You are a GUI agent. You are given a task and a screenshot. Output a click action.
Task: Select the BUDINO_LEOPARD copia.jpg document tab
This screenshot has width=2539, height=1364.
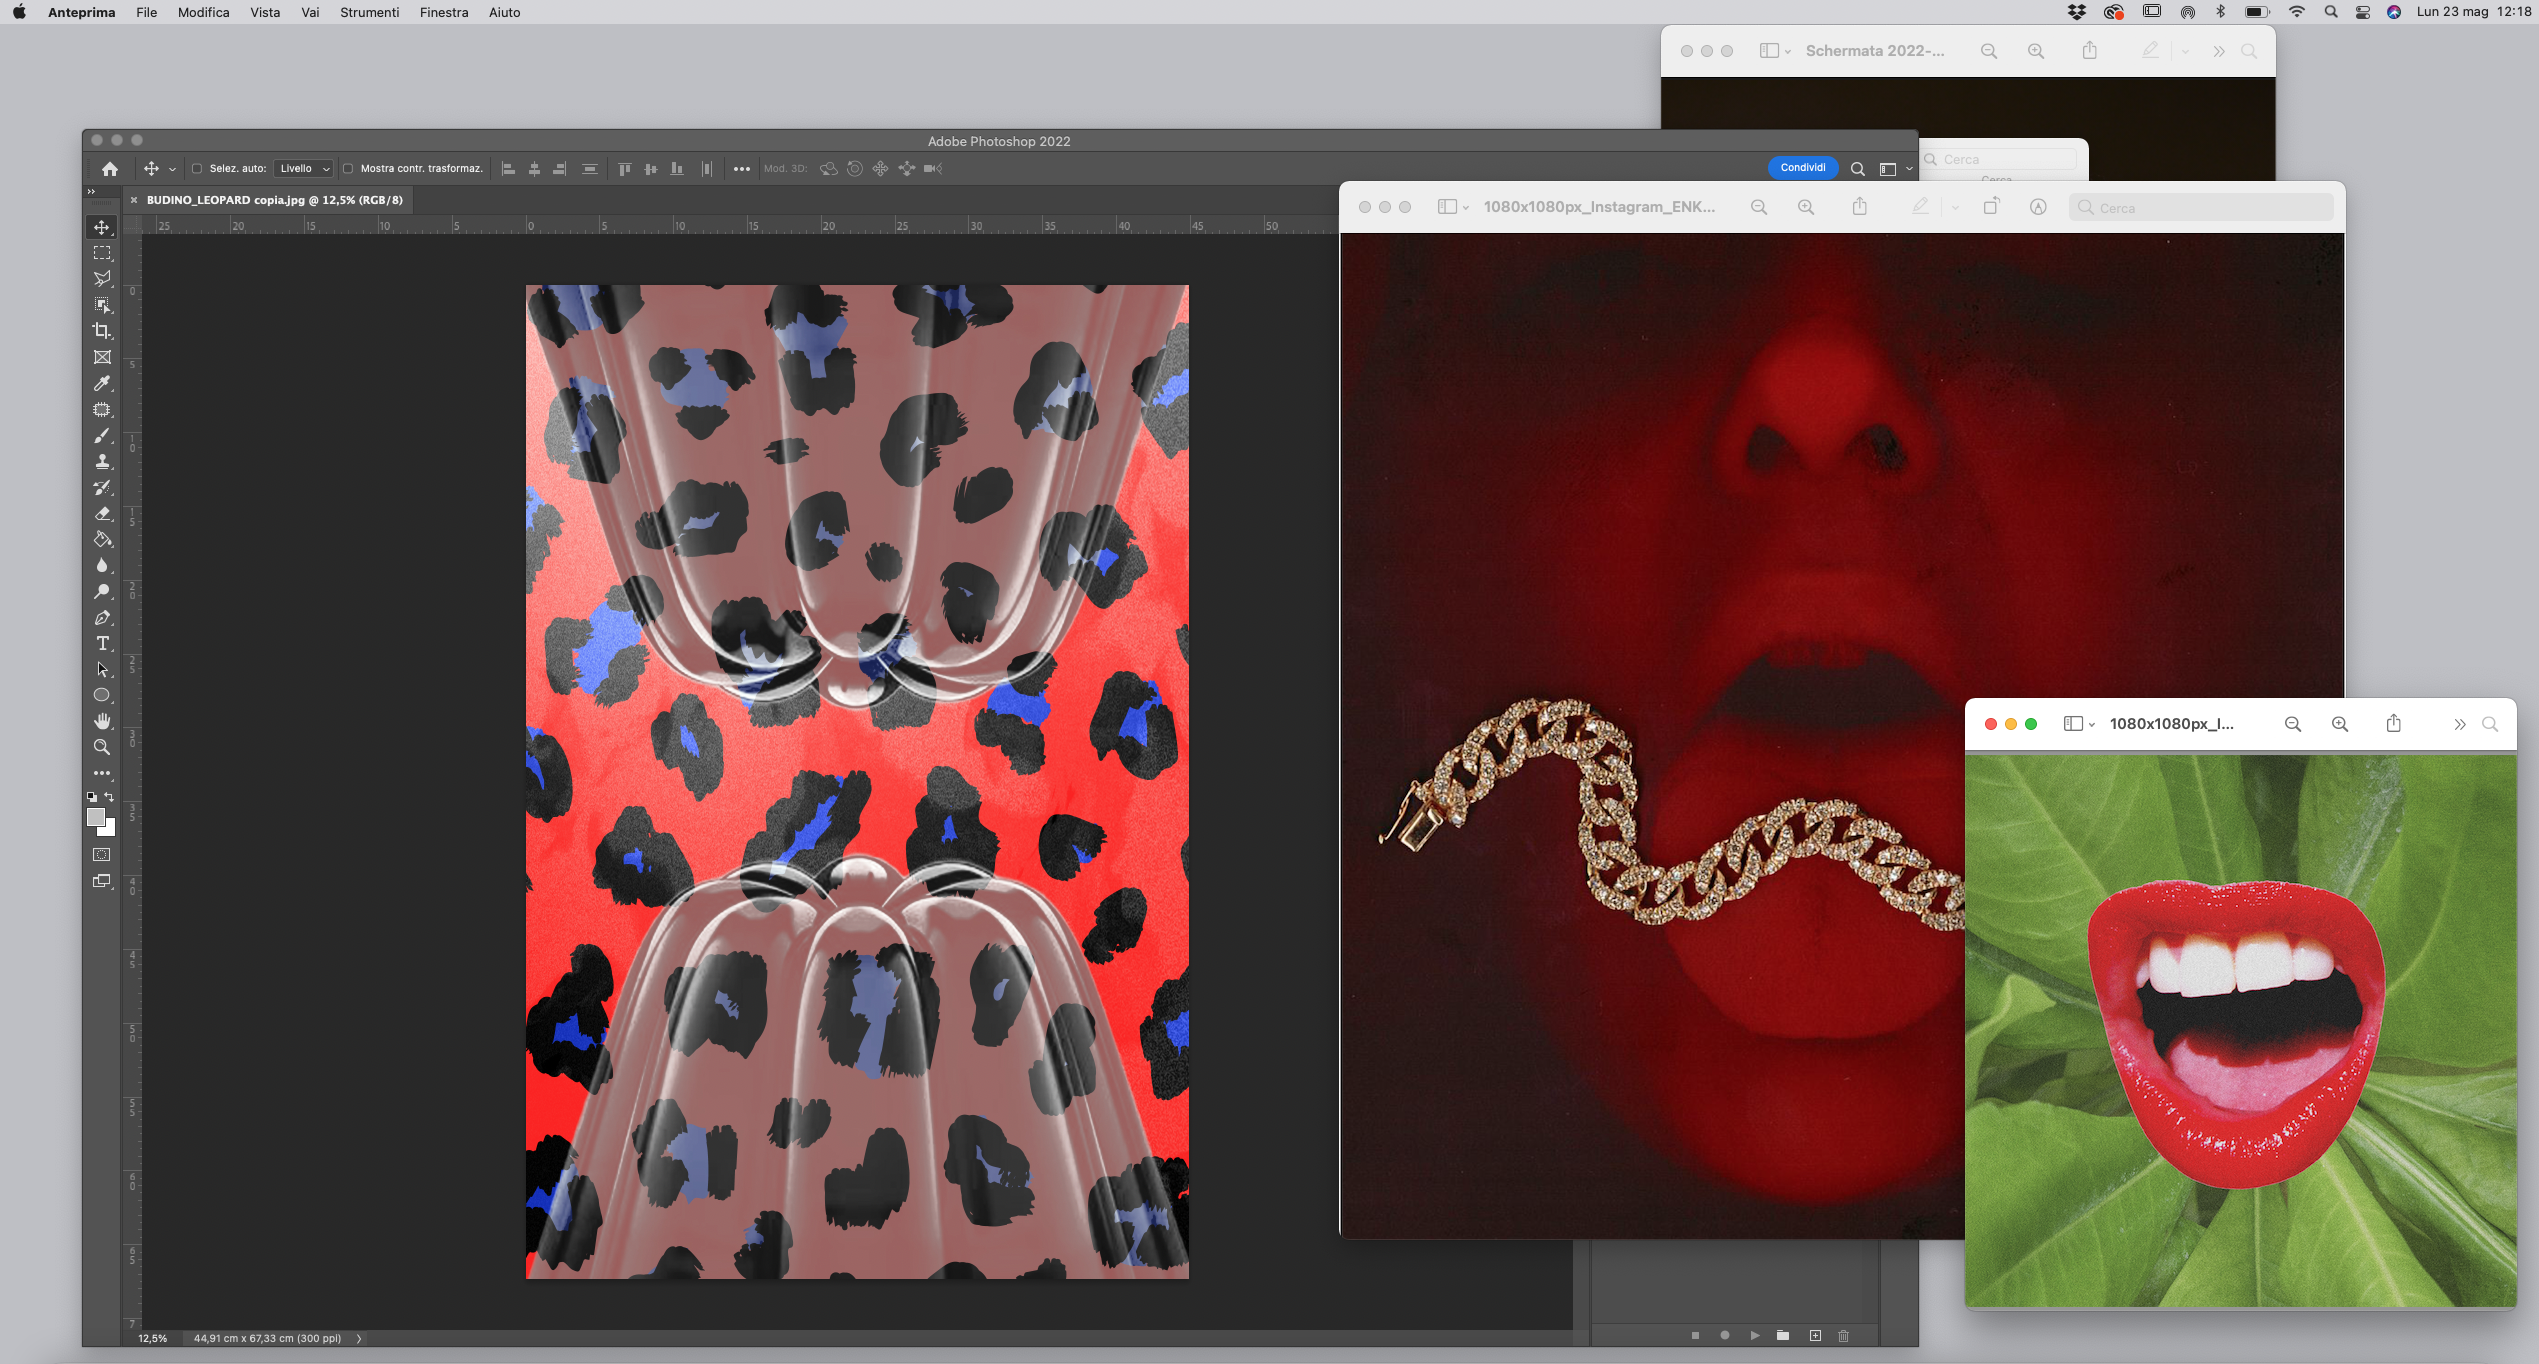tap(274, 200)
